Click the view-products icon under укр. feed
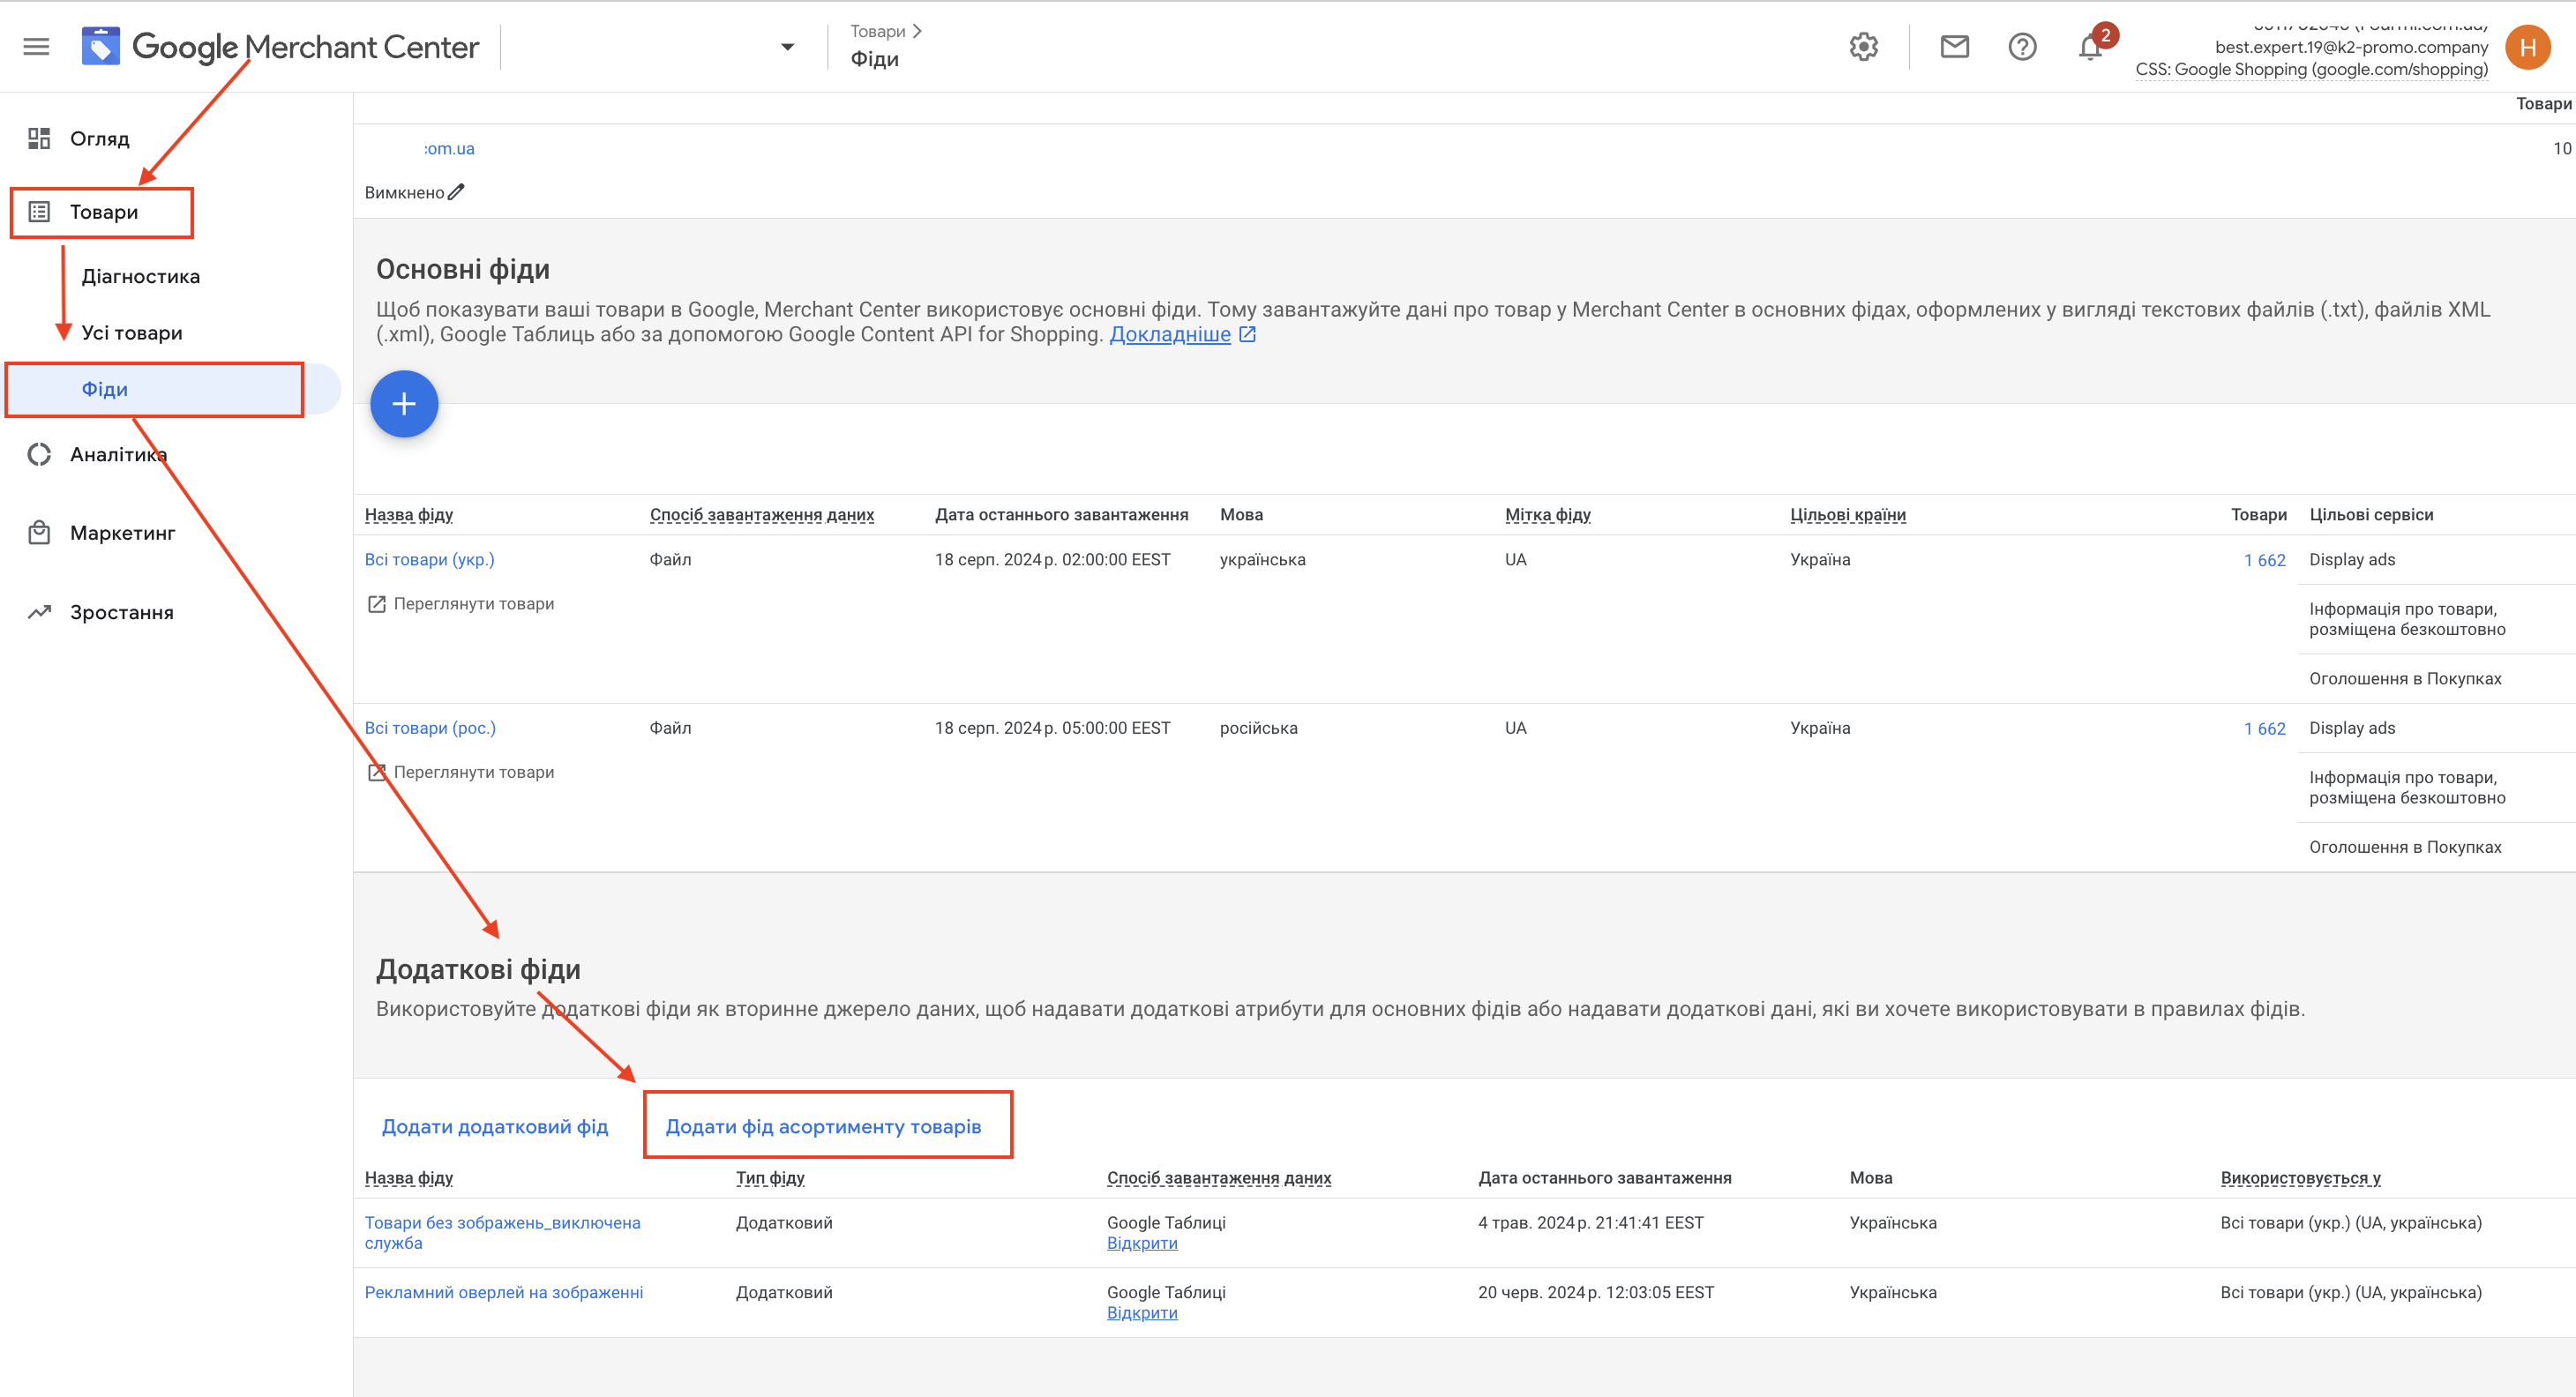 pos(377,604)
